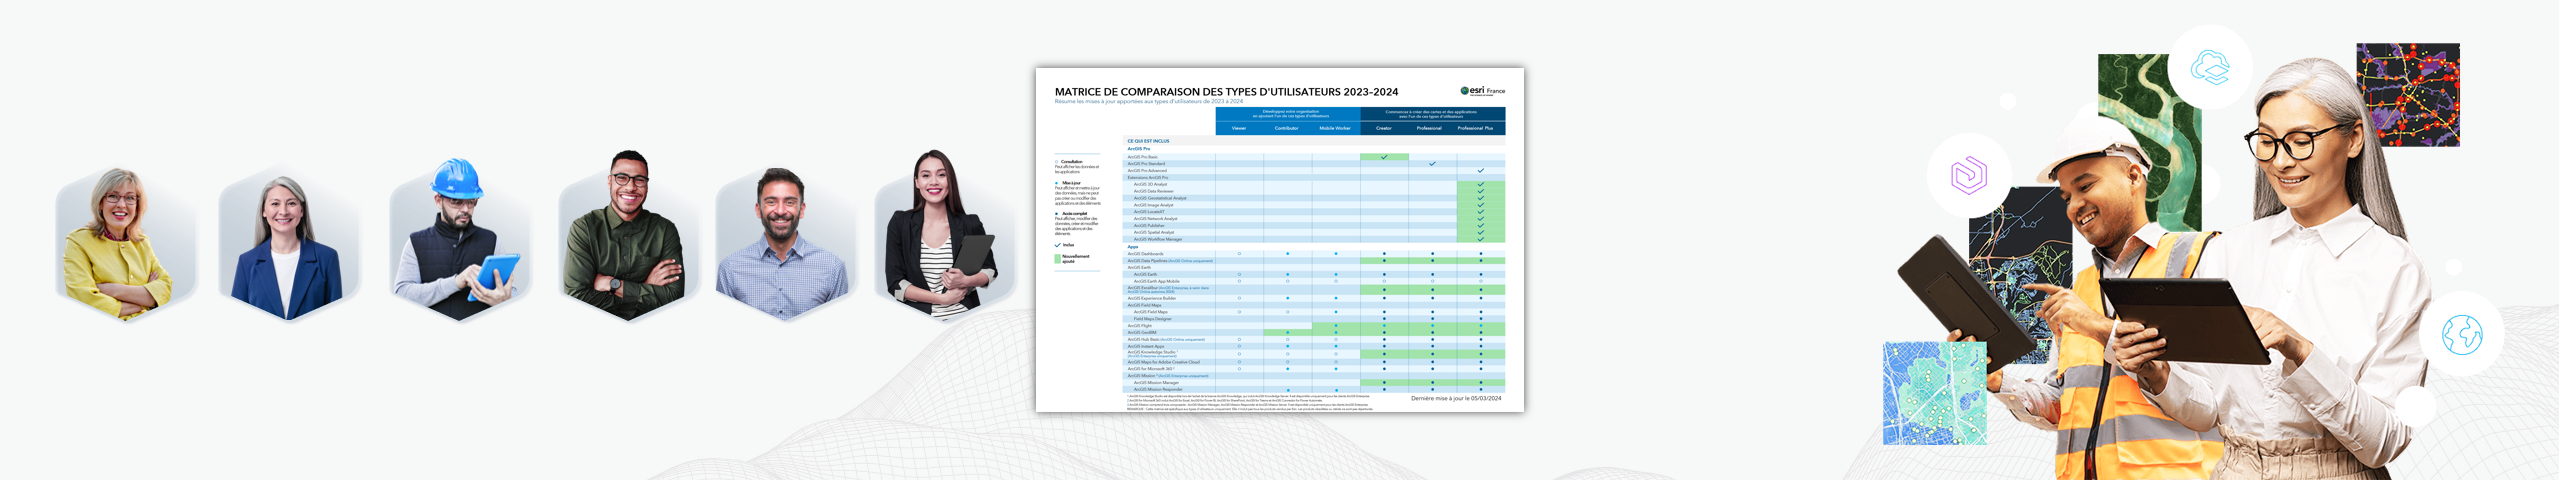
Task: Click the Esri France logo
Action: (1482, 91)
